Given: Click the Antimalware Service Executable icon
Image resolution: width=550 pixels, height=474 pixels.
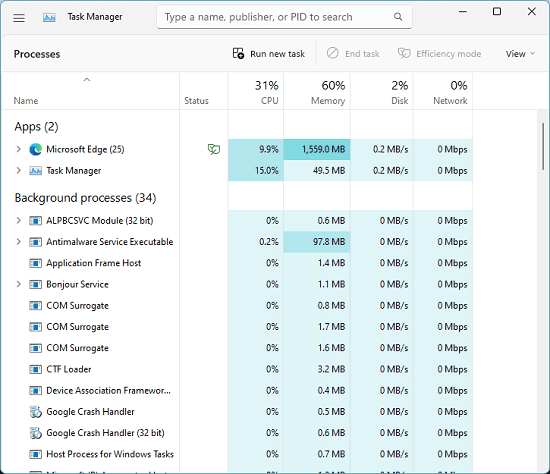Looking at the screenshot, I should [x=35, y=242].
